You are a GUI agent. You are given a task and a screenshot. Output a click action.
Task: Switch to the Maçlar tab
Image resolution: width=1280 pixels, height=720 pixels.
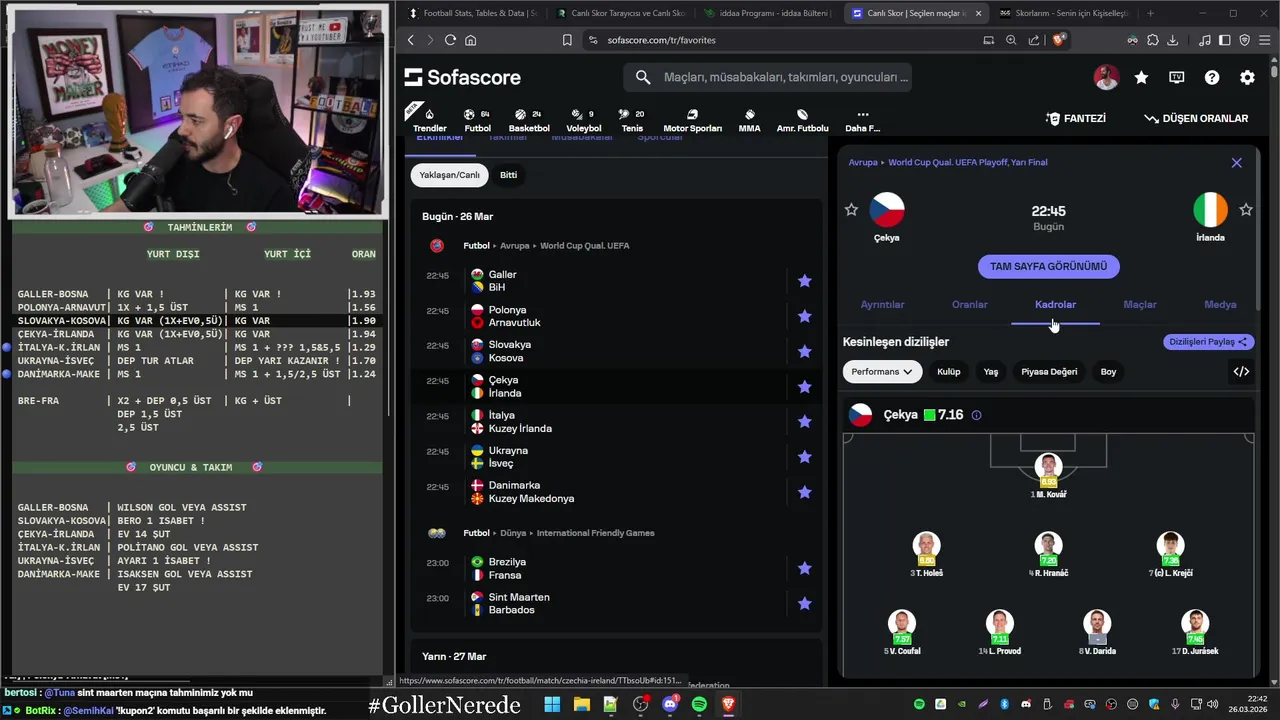pos(1140,304)
